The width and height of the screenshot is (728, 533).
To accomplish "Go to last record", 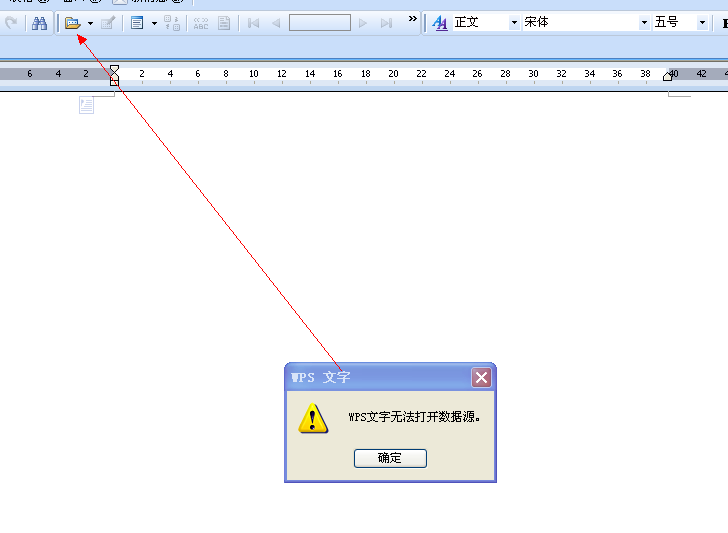I will coord(386,23).
